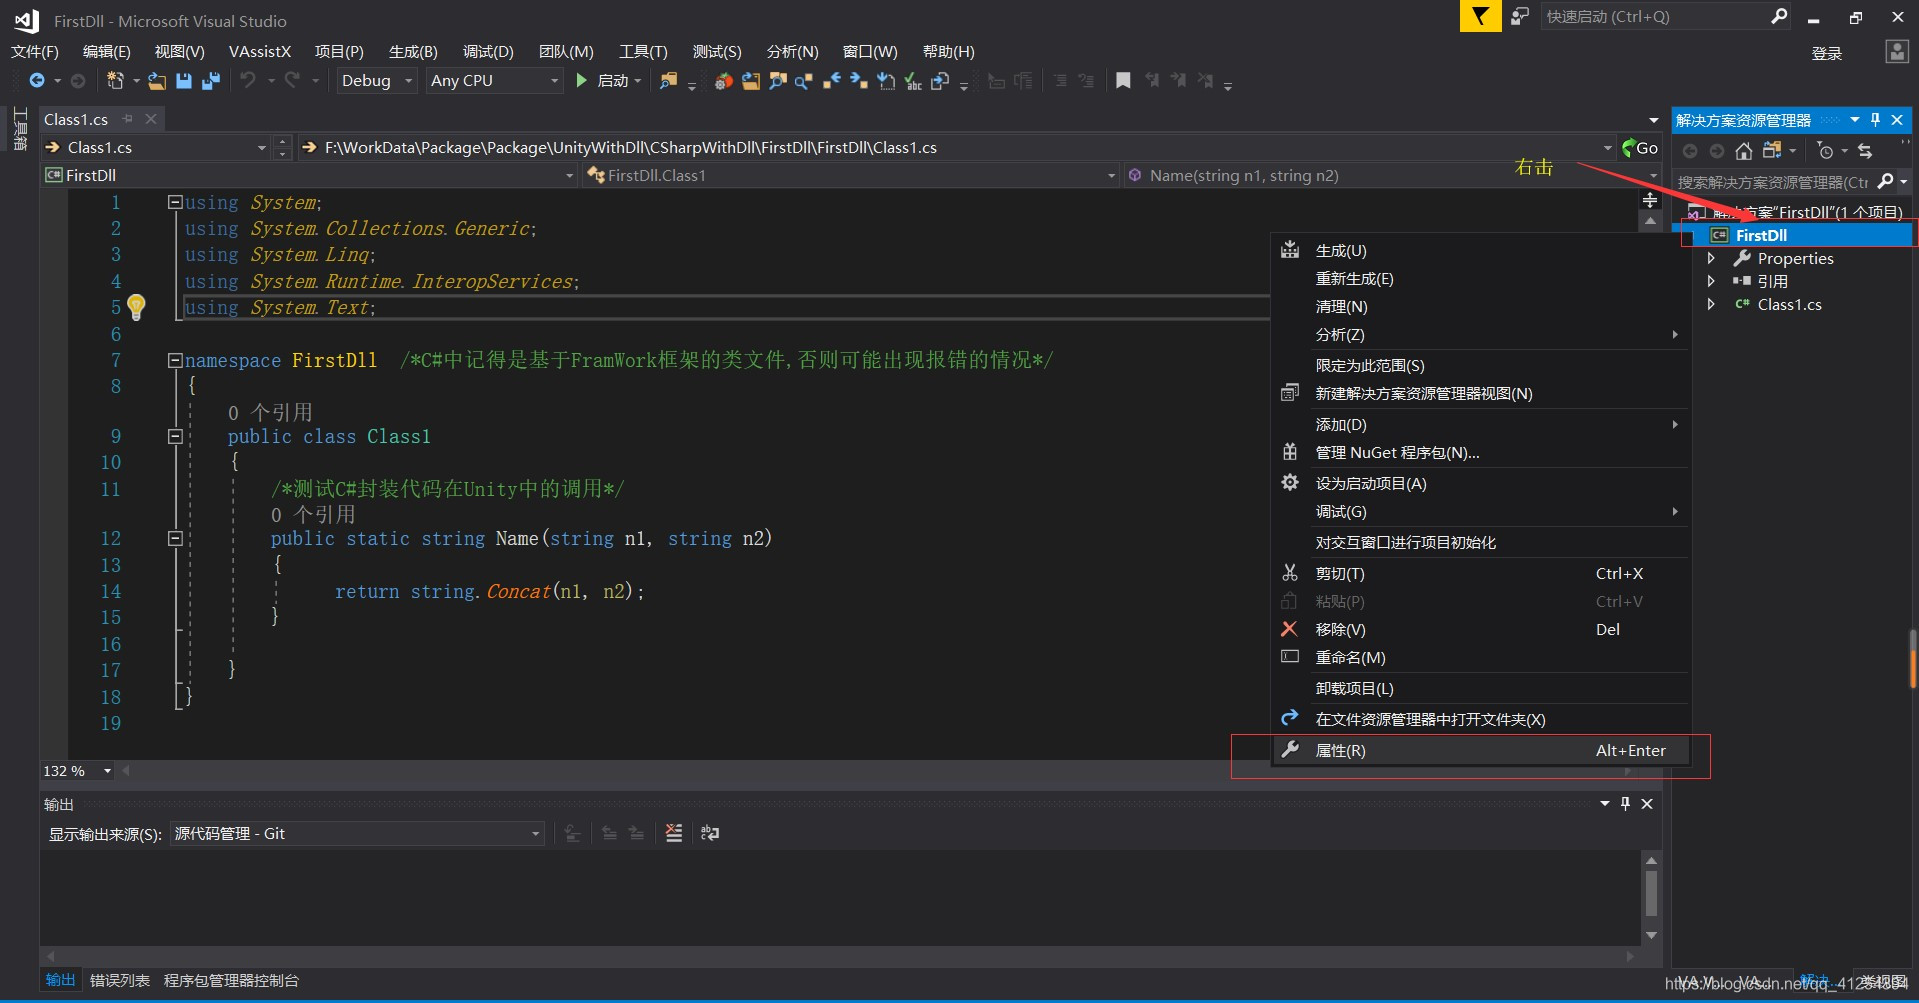The height and width of the screenshot is (1003, 1919).
Task: Select 属性(R) in context menu
Action: pyautogui.click(x=1480, y=751)
